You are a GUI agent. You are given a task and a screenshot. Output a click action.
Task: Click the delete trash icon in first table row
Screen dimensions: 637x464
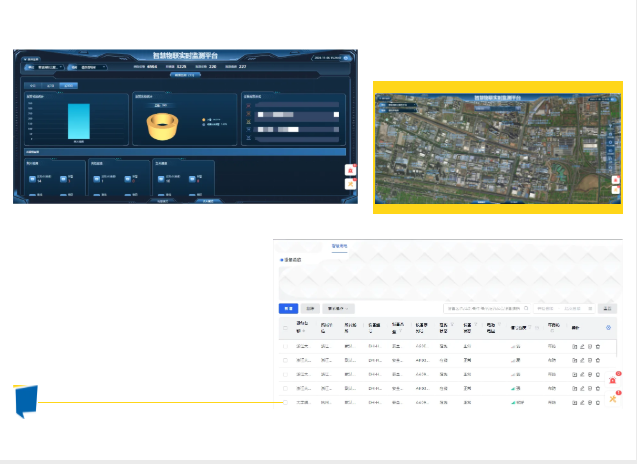598,346
